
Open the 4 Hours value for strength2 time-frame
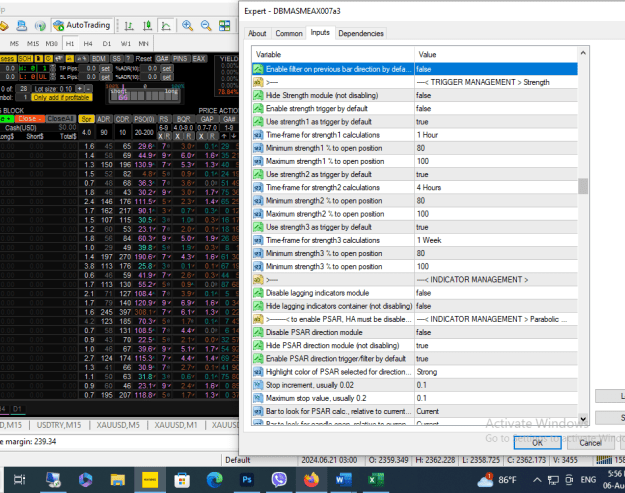pos(496,187)
